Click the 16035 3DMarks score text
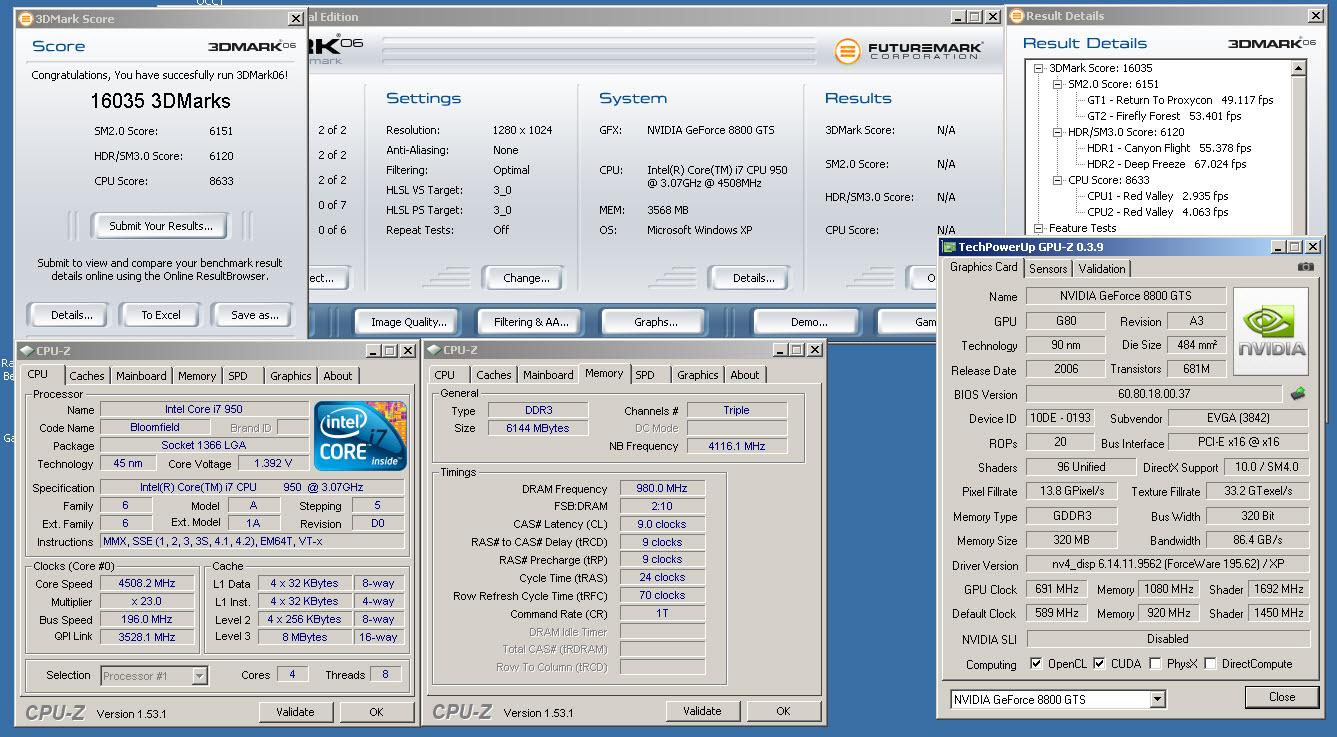1337x737 pixels. point(161,101)
